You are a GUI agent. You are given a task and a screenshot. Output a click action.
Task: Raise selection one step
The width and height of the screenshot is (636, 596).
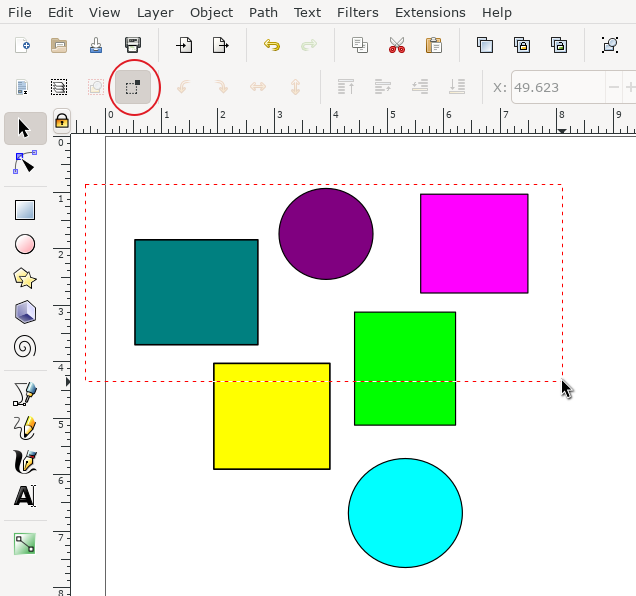coord(383,87)
